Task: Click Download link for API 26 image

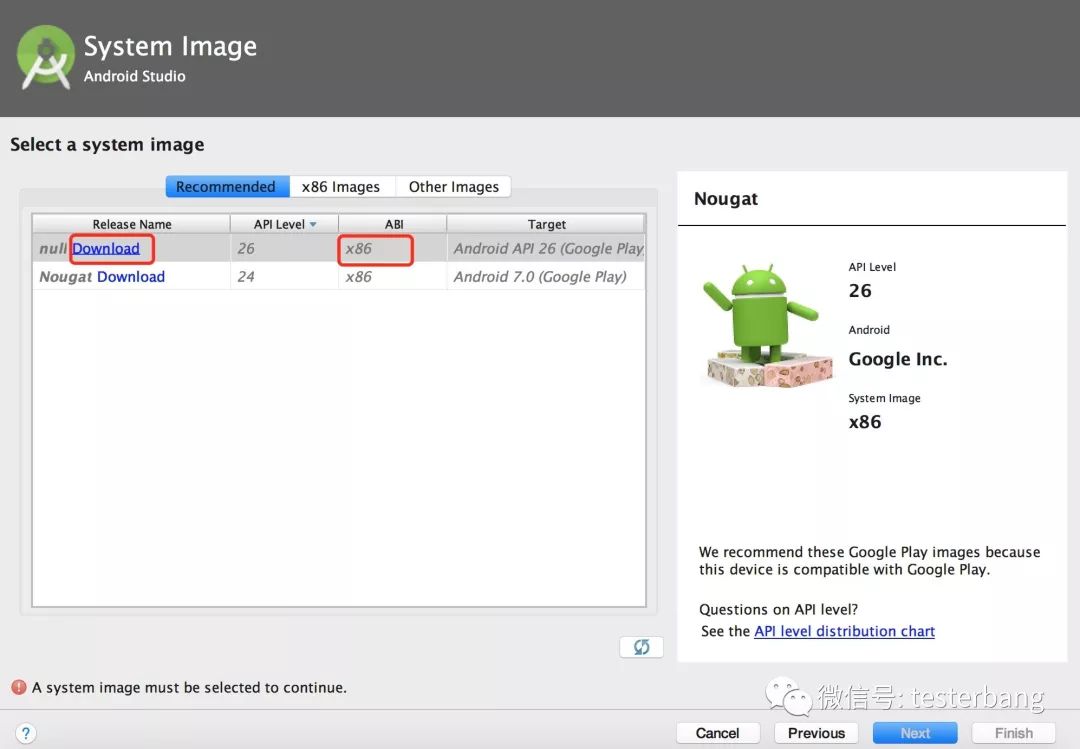Action: [x=106, y=249]
